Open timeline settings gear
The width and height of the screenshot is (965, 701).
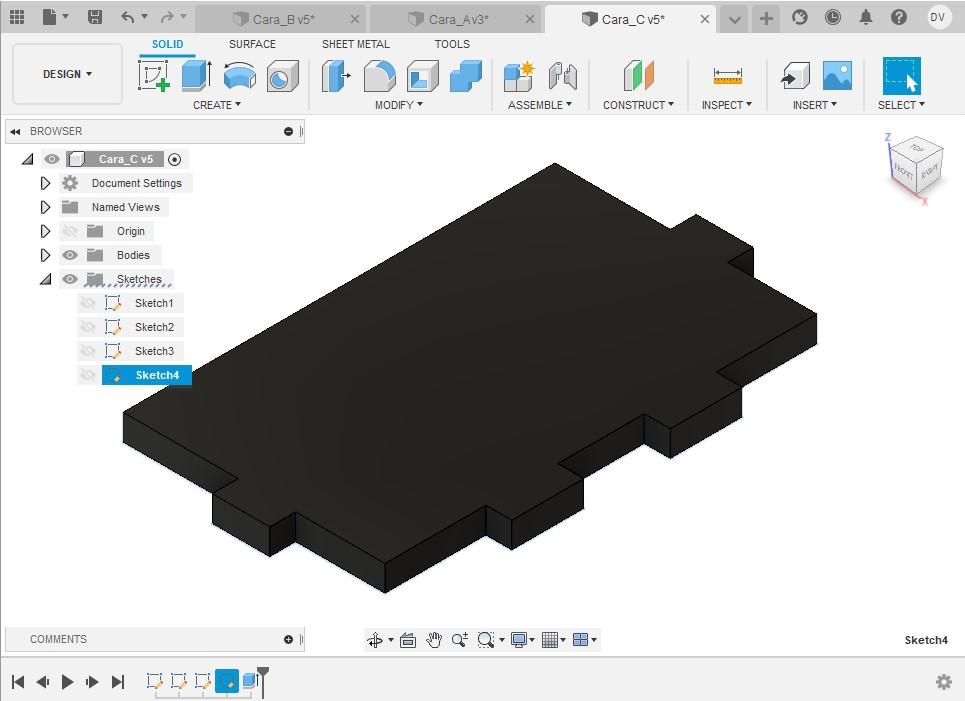(943, 681)
